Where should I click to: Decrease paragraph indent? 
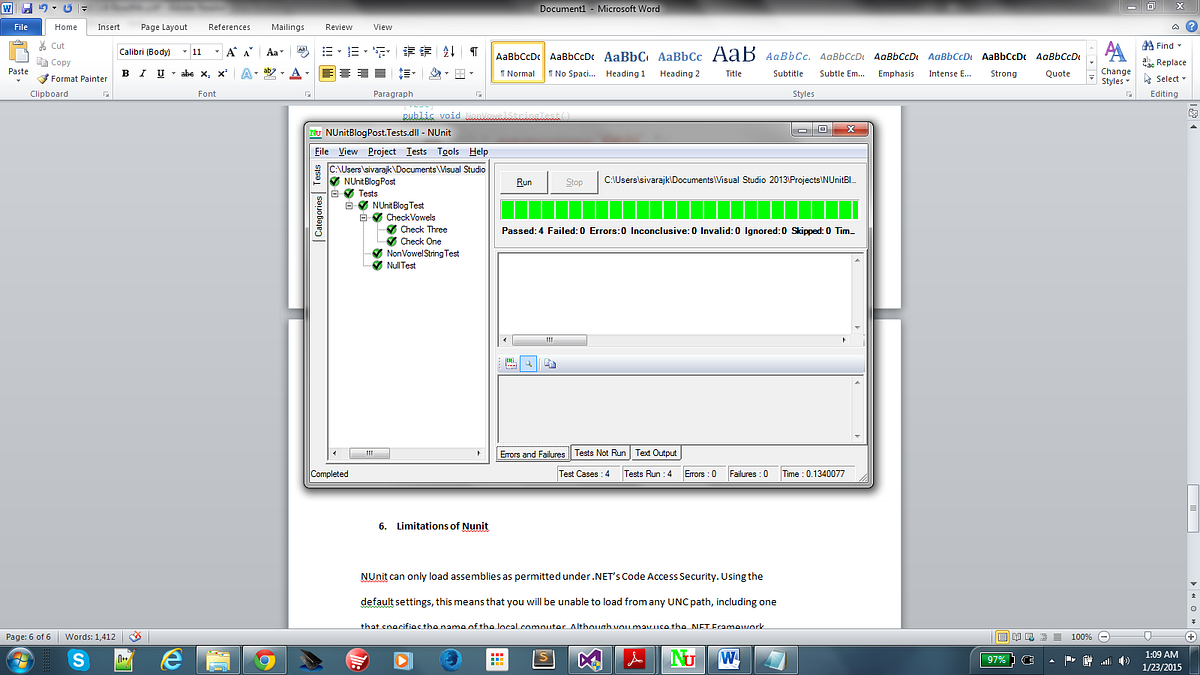pos(410,52)
